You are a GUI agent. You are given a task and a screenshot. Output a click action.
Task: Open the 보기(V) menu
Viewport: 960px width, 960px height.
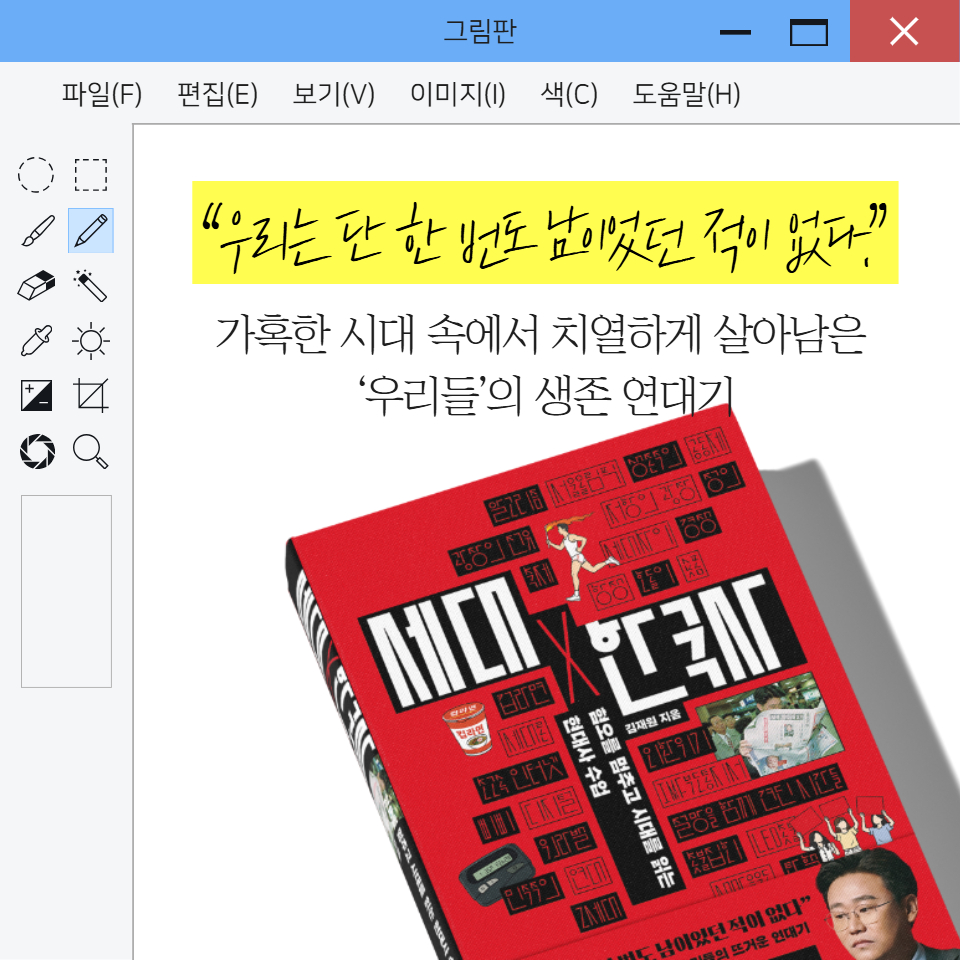tap(334, 94)
